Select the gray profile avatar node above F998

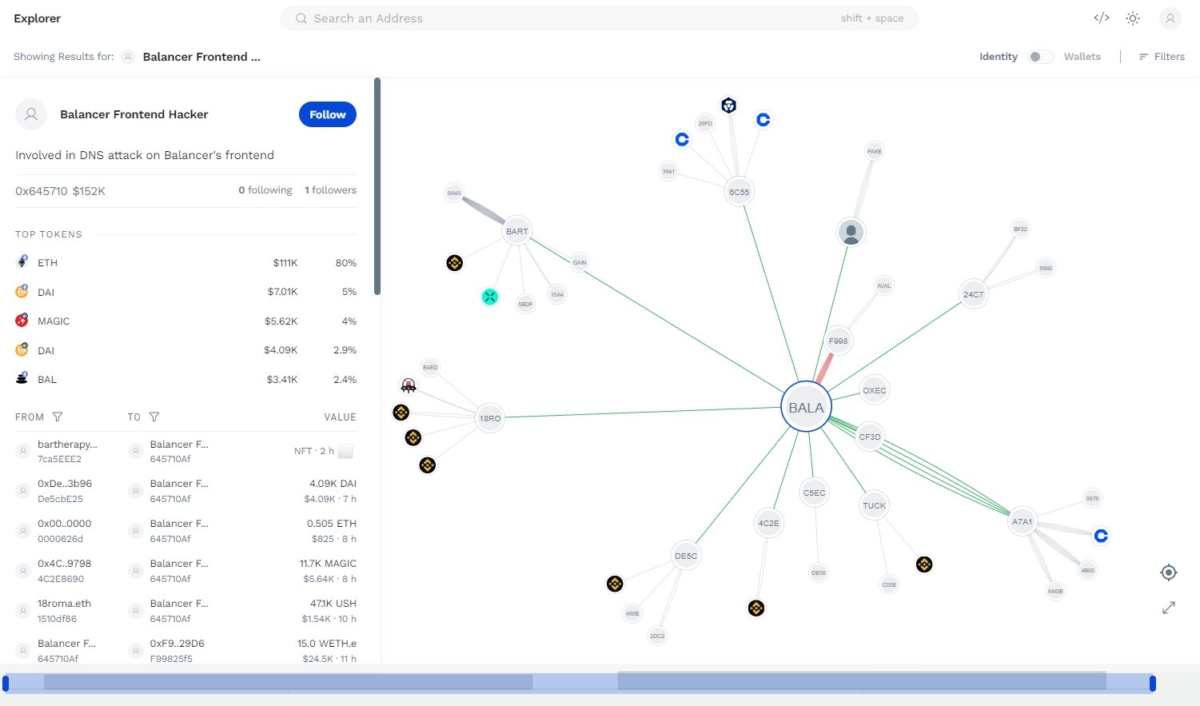point(851,233)
